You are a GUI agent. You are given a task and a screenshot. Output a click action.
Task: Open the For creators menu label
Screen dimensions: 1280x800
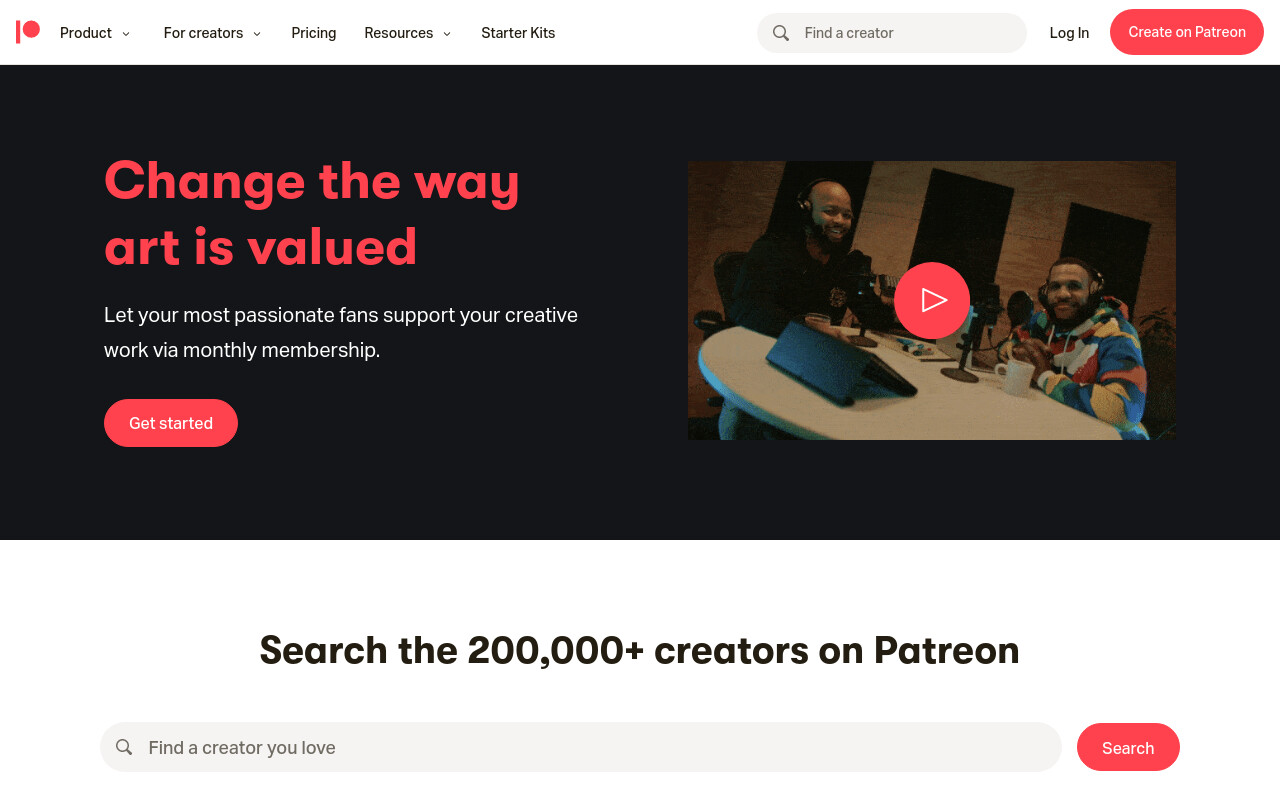tap(203, 33)
